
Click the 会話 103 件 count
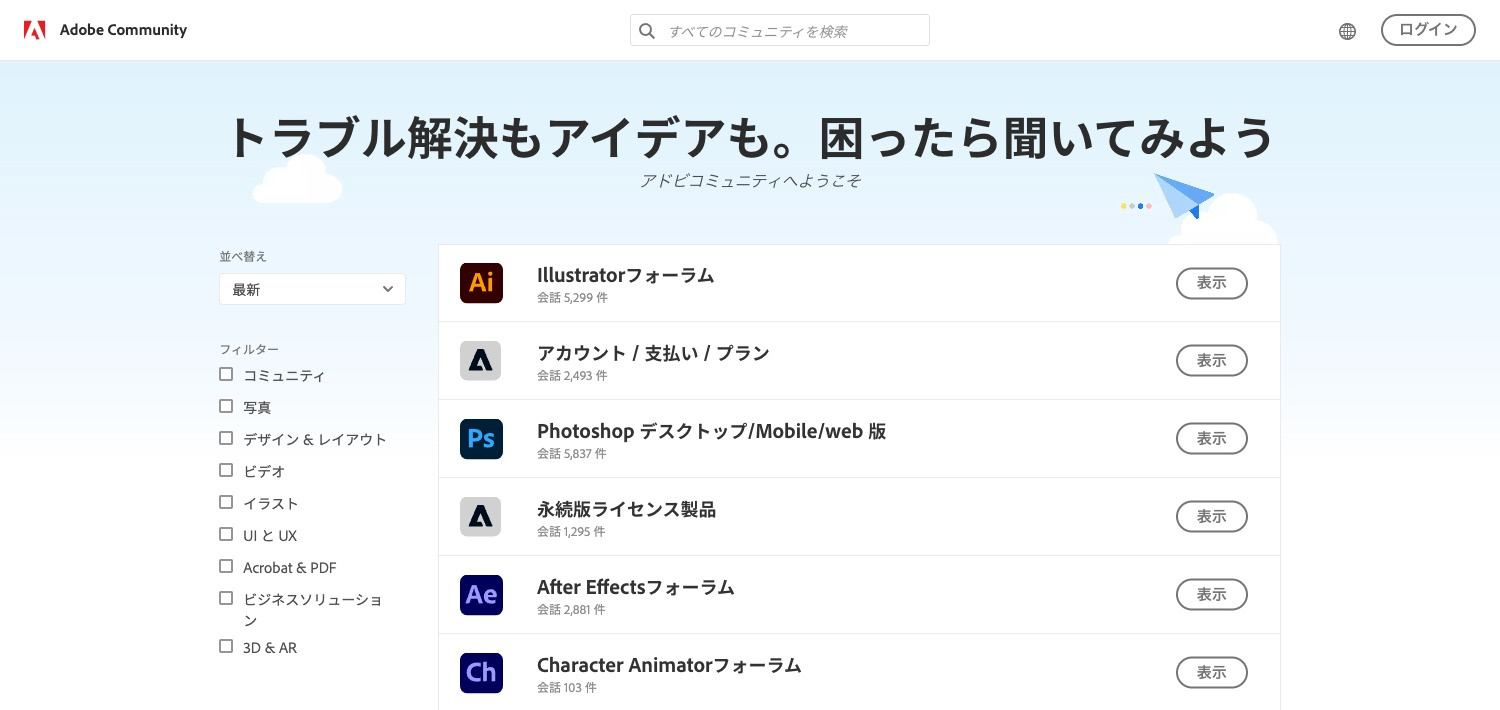[x=567, y=688]
